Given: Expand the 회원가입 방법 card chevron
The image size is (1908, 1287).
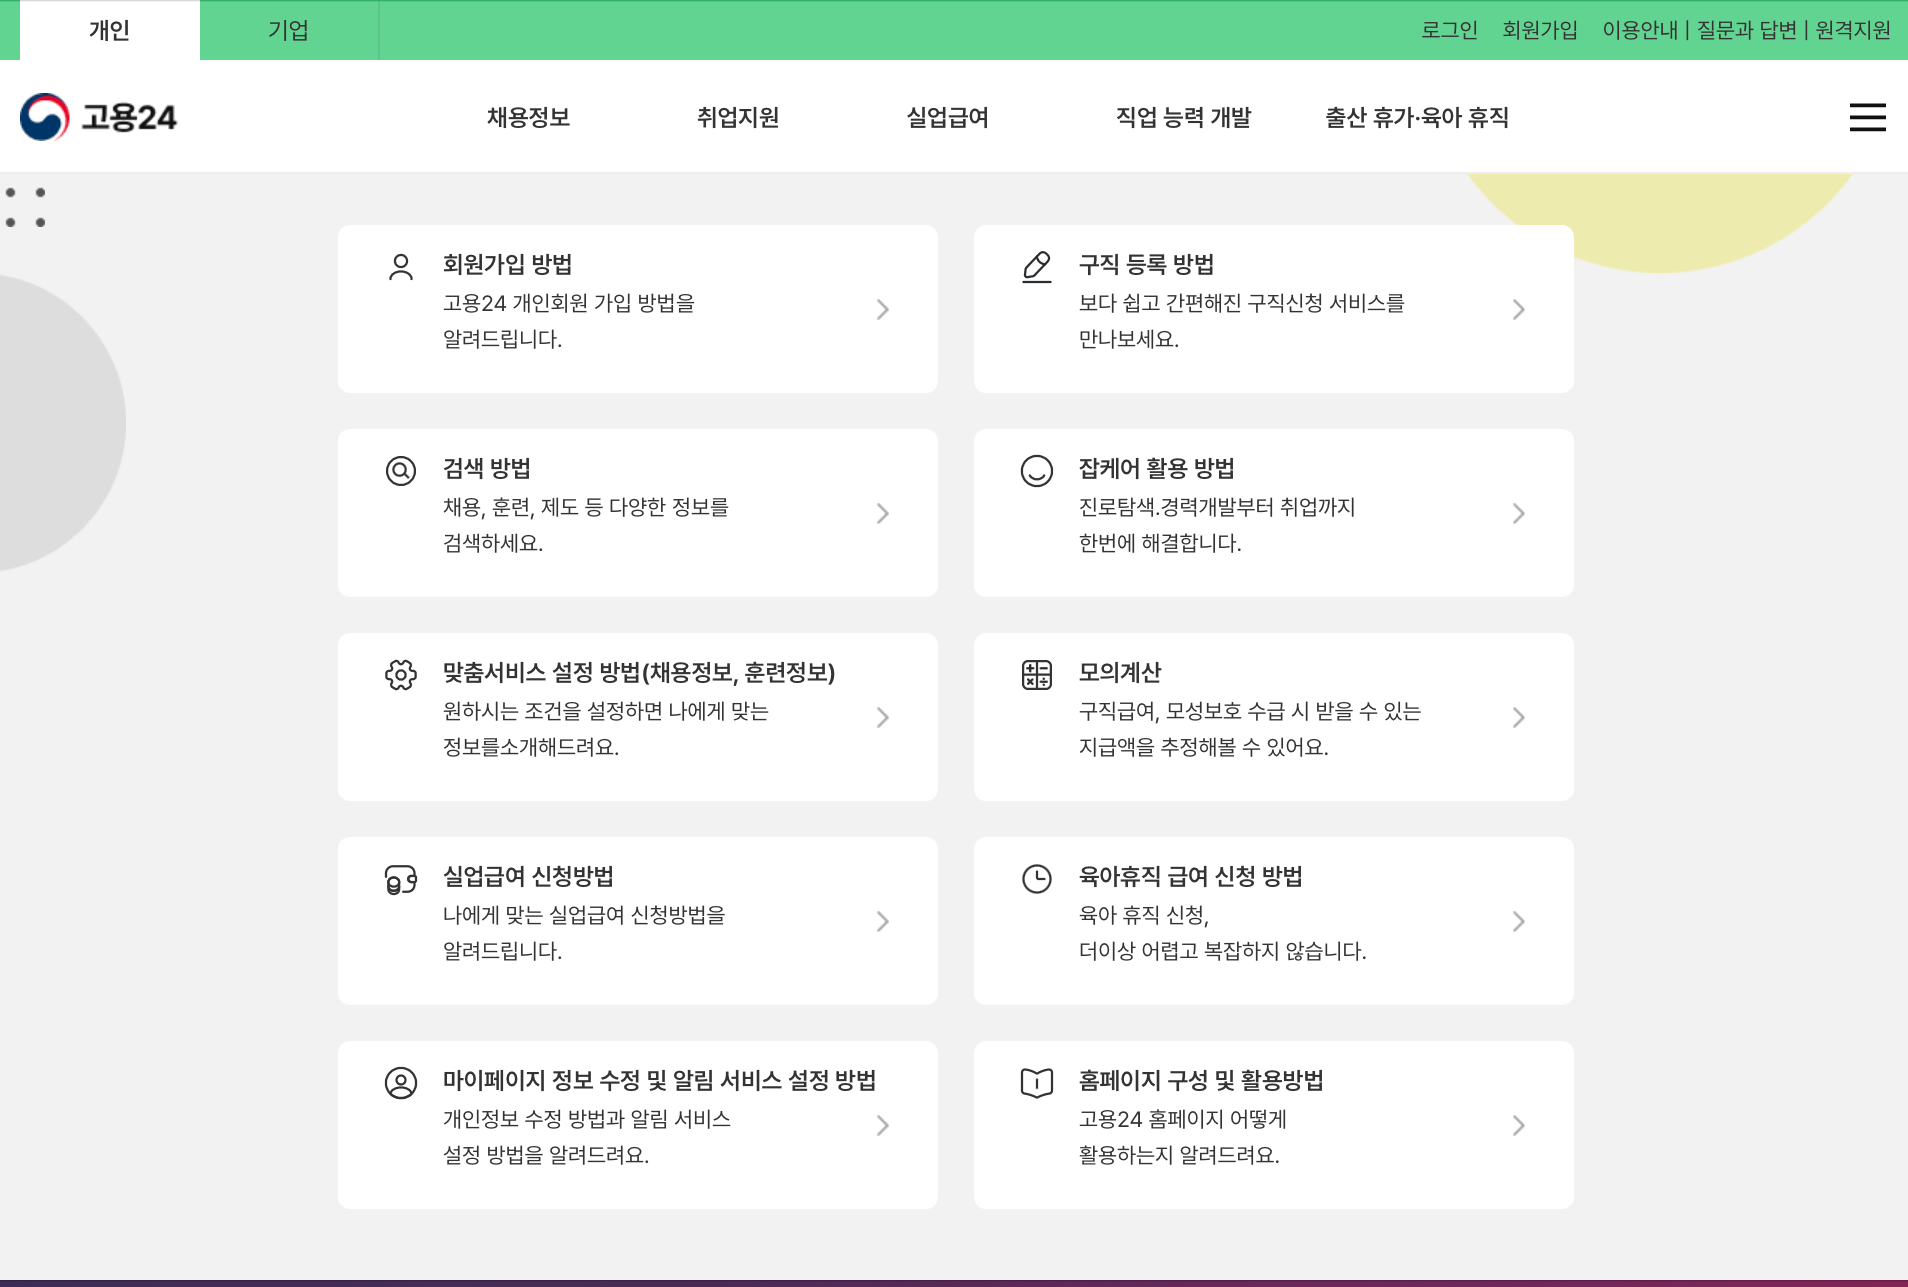Looking at the screenshot, I should tap(882, 308).
